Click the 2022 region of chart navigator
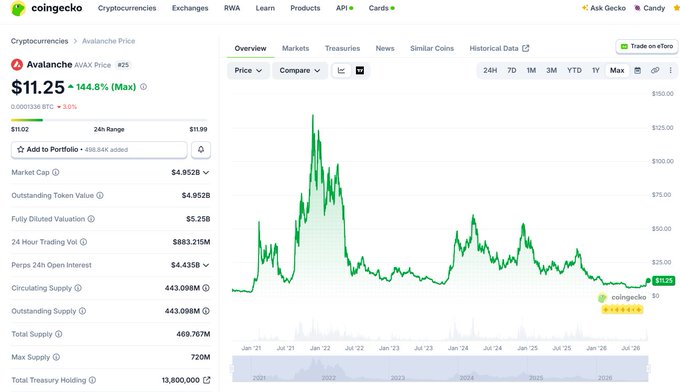This screenshot has width=680, height=392. [x=329, y=377]
